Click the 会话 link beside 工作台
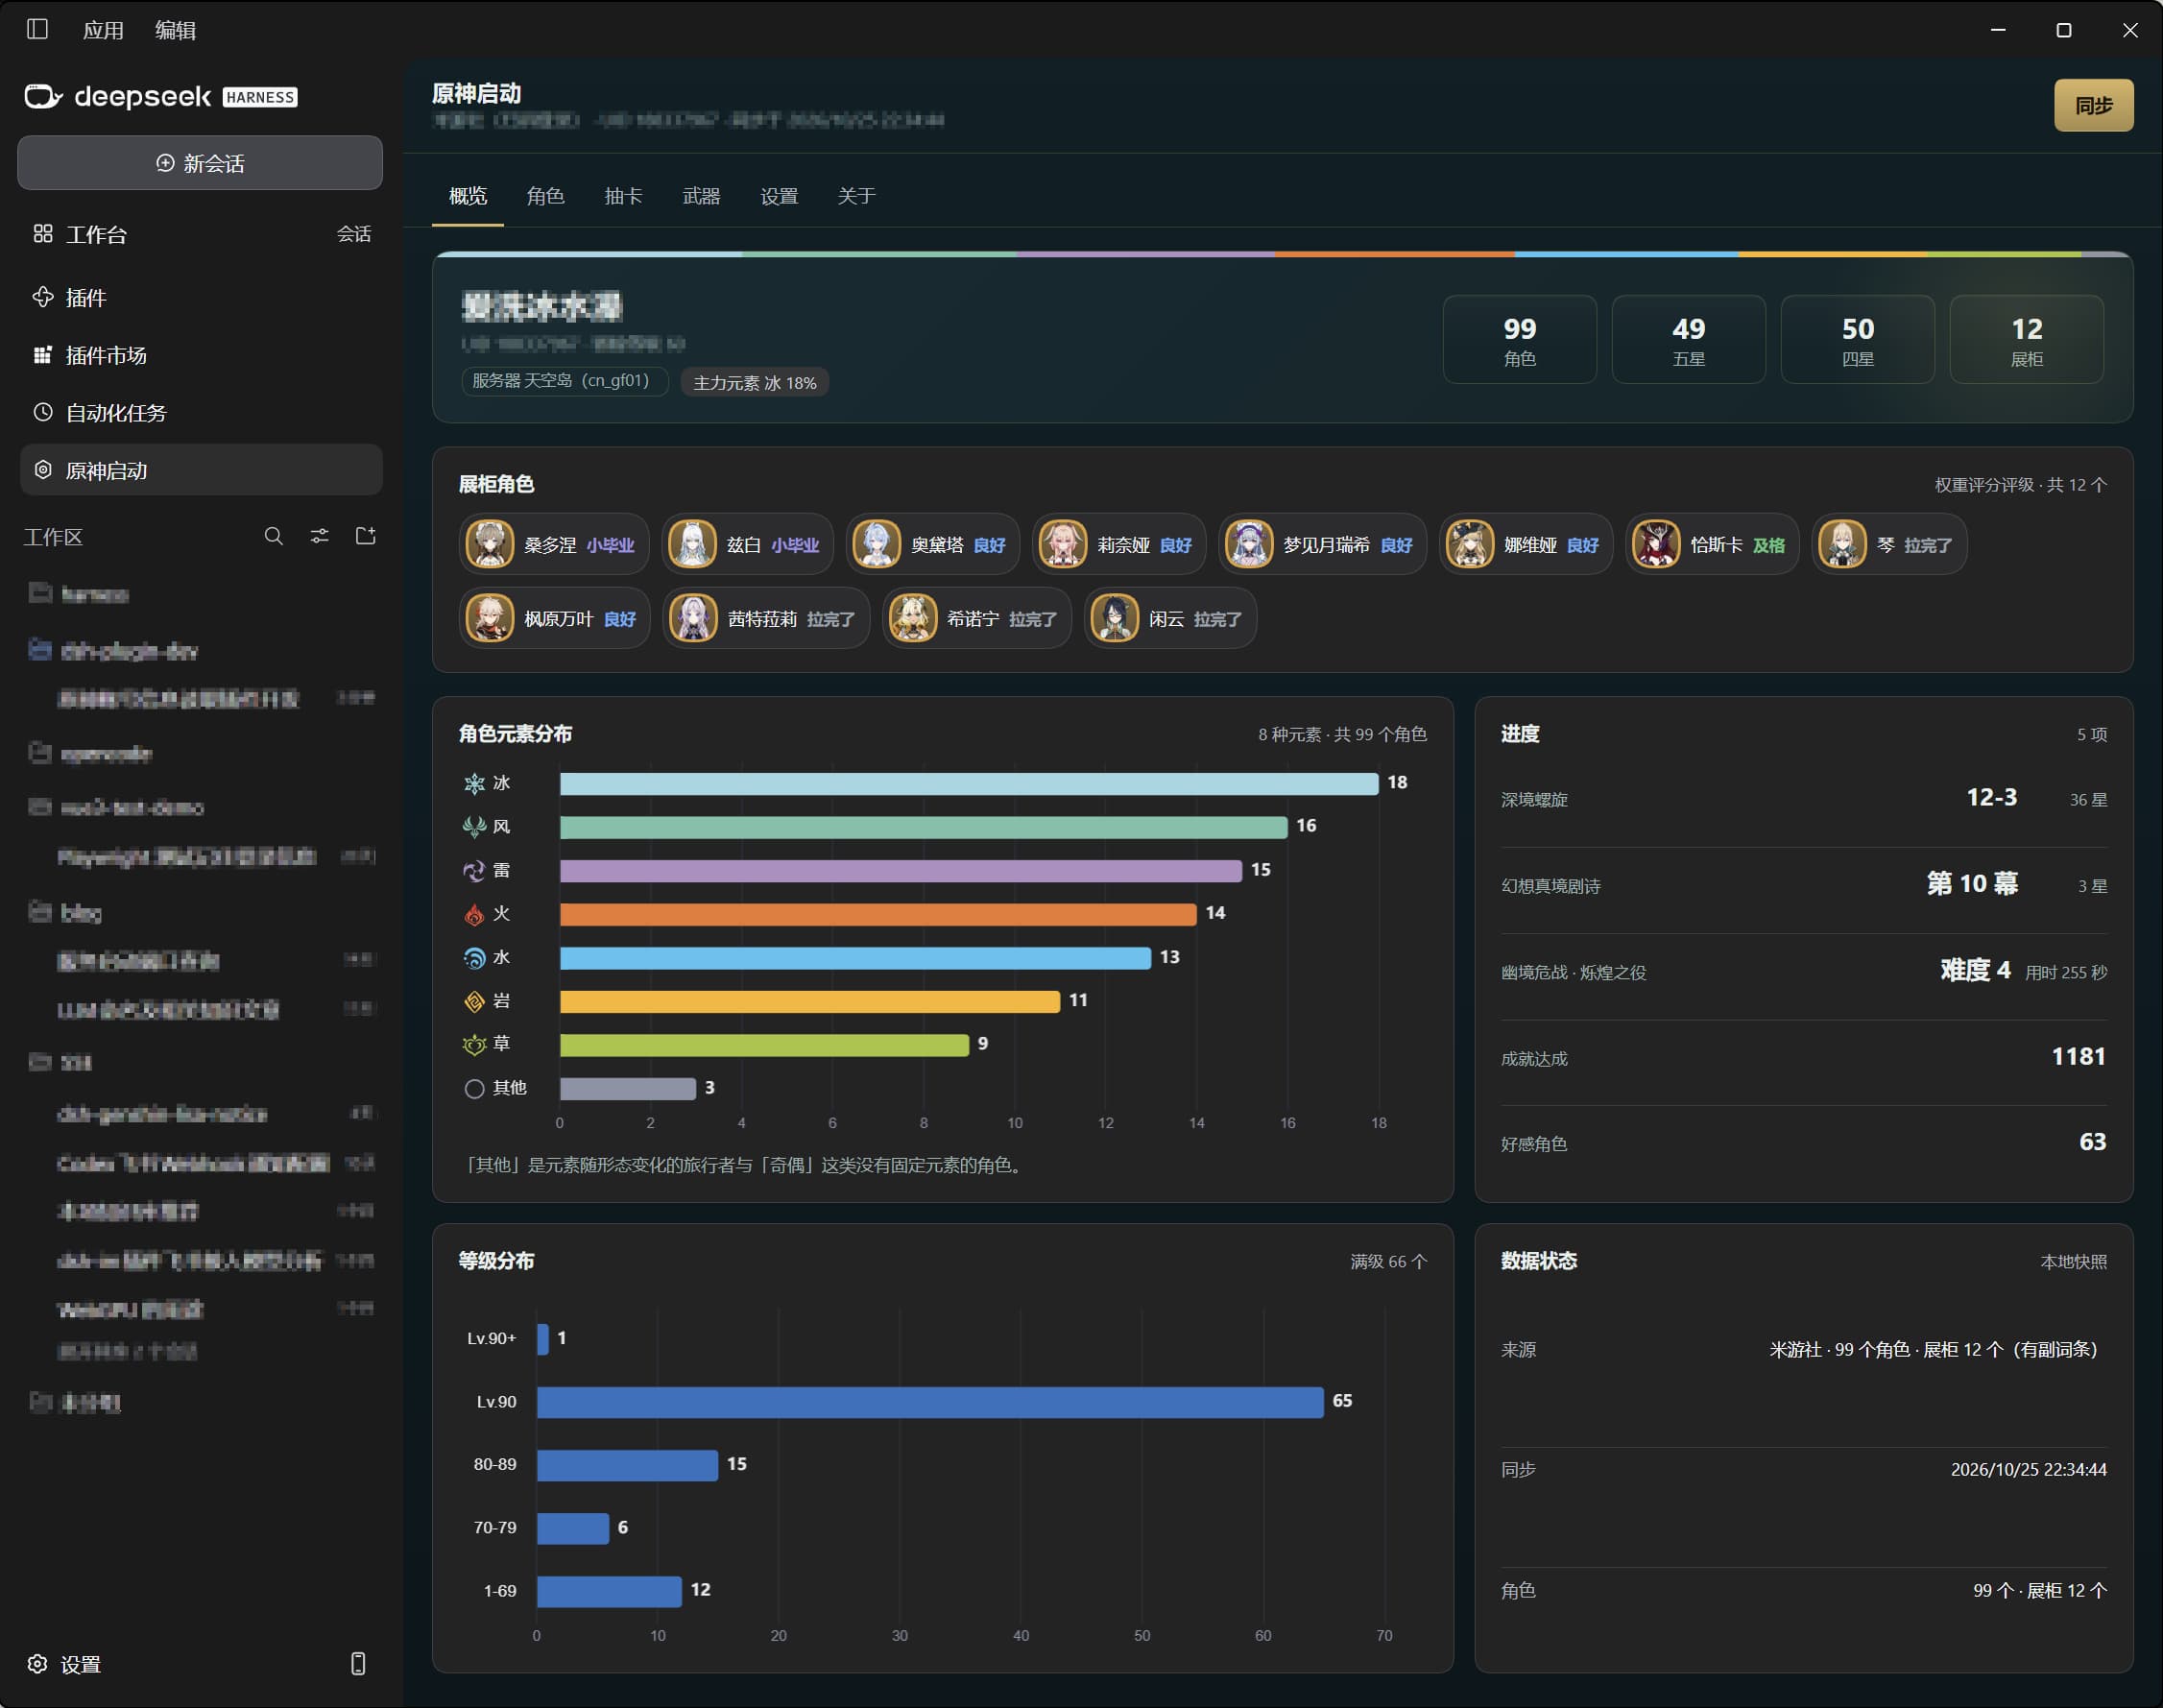 pos(353,233)
